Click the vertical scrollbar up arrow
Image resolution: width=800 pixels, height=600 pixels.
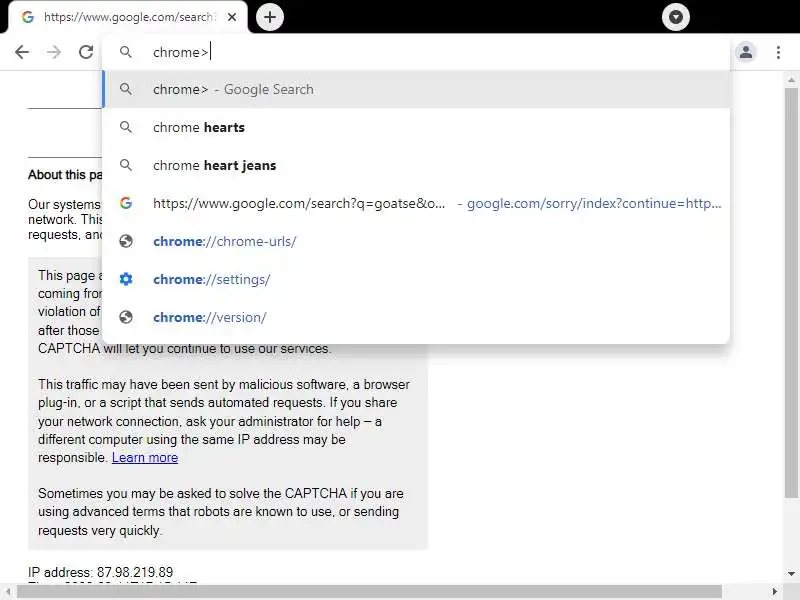(x=791, y=80)
